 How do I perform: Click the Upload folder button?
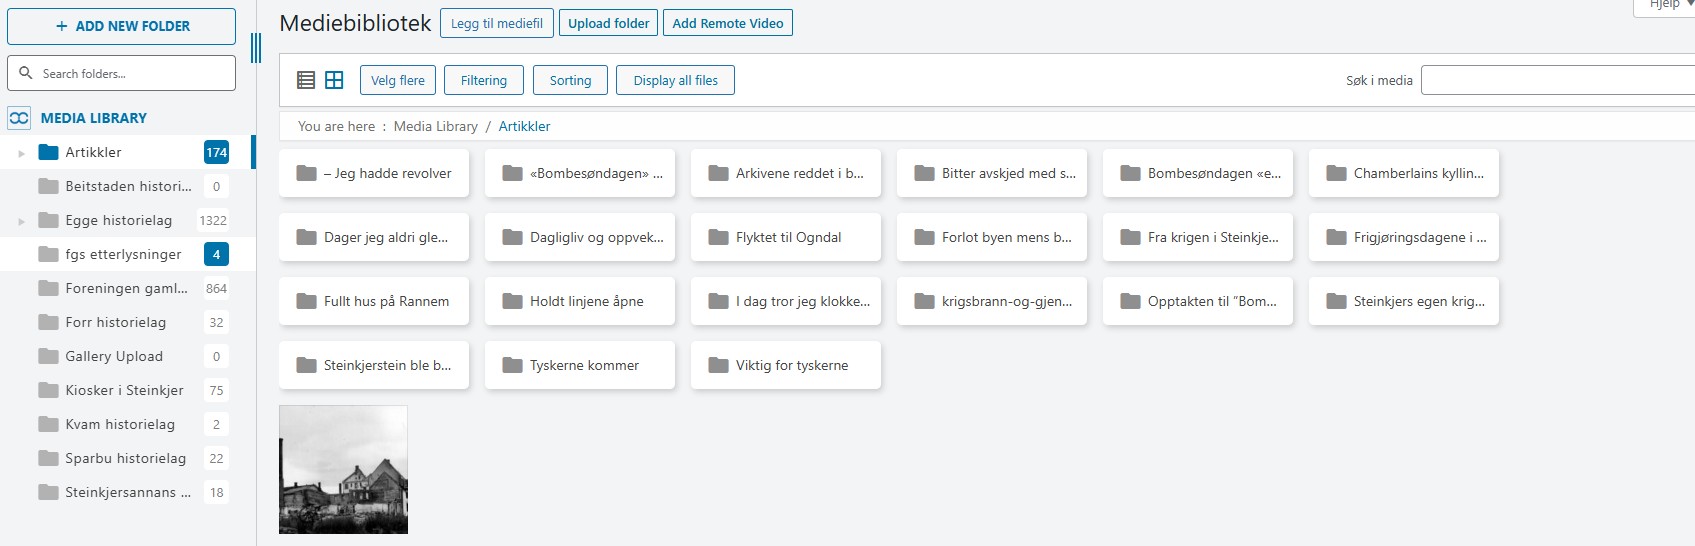[x=608, y=23]
